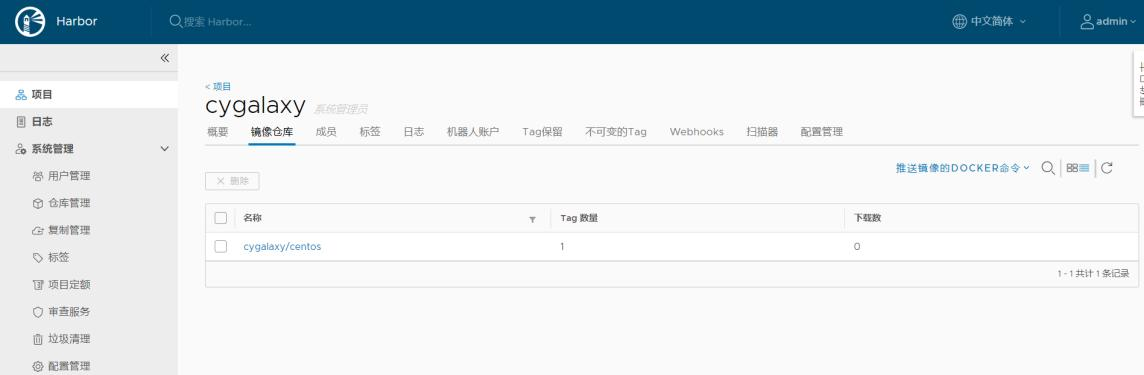Open the 概要 tab
Screen dimensions: 1144x375
point(217,132)
